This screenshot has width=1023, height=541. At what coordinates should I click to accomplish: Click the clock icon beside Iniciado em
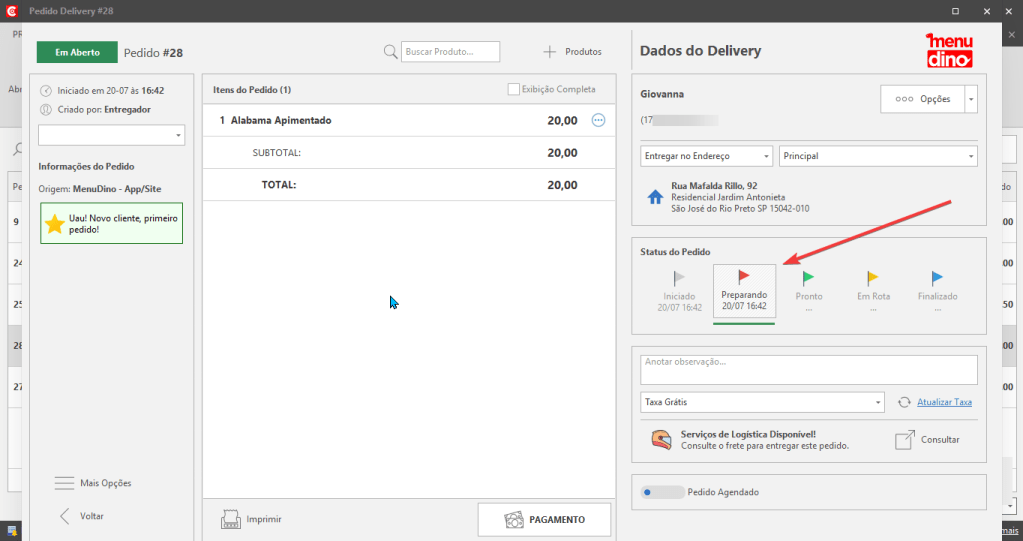coord(46,91)
